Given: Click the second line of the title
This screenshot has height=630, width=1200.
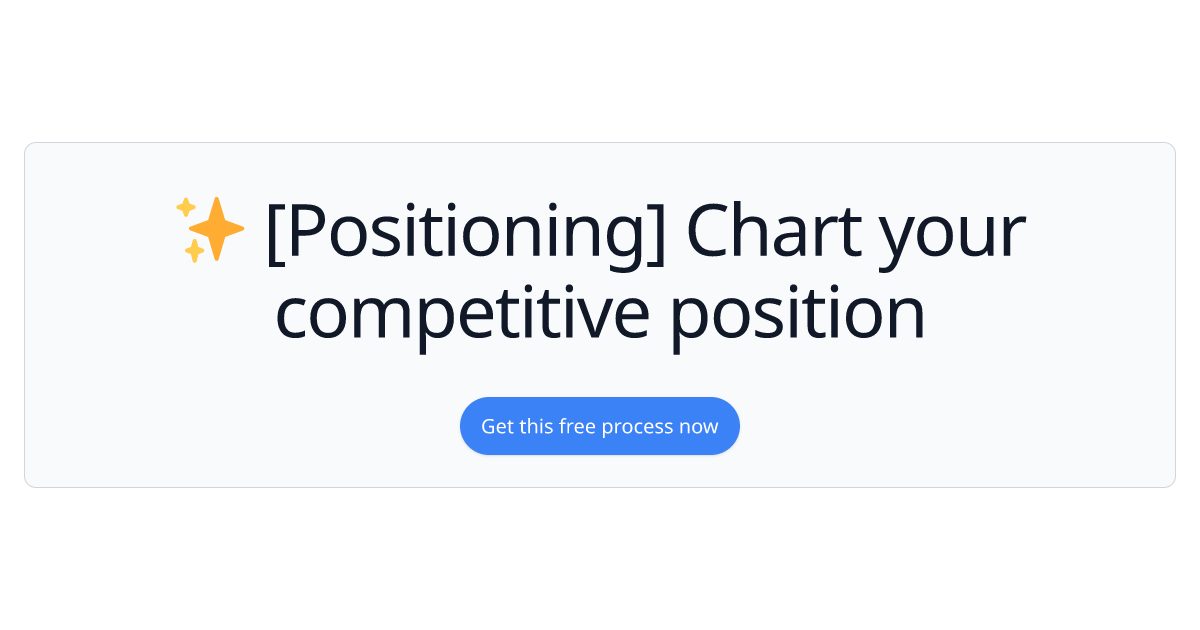Looking at the screenshot, I should click(600, 310).
